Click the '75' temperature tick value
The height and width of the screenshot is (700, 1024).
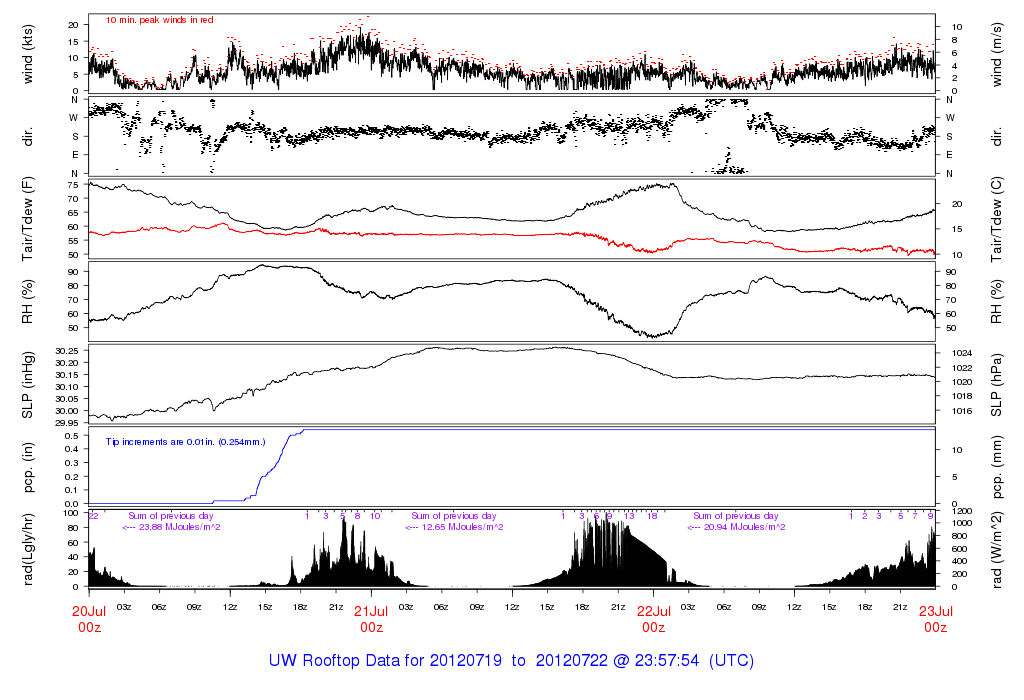click(x=73, y=185)
